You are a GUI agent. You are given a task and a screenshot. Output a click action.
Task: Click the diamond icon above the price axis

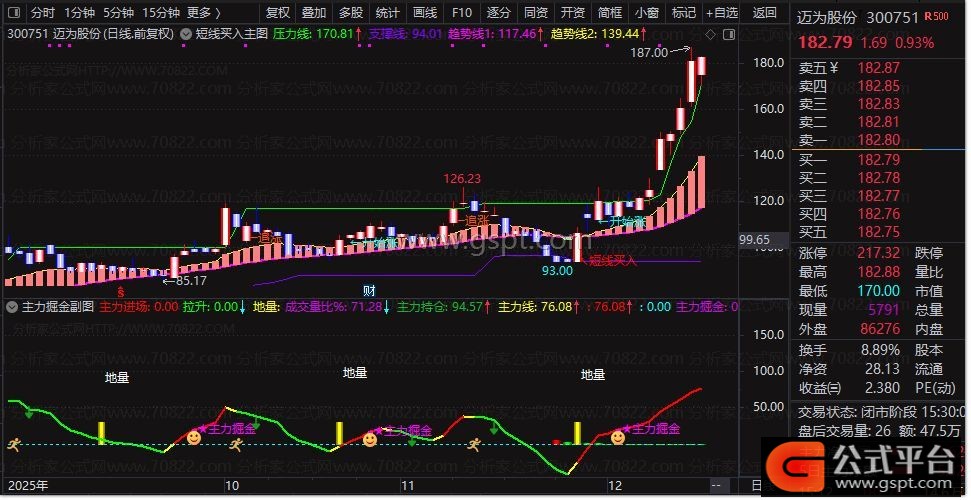tap(710, 34)
